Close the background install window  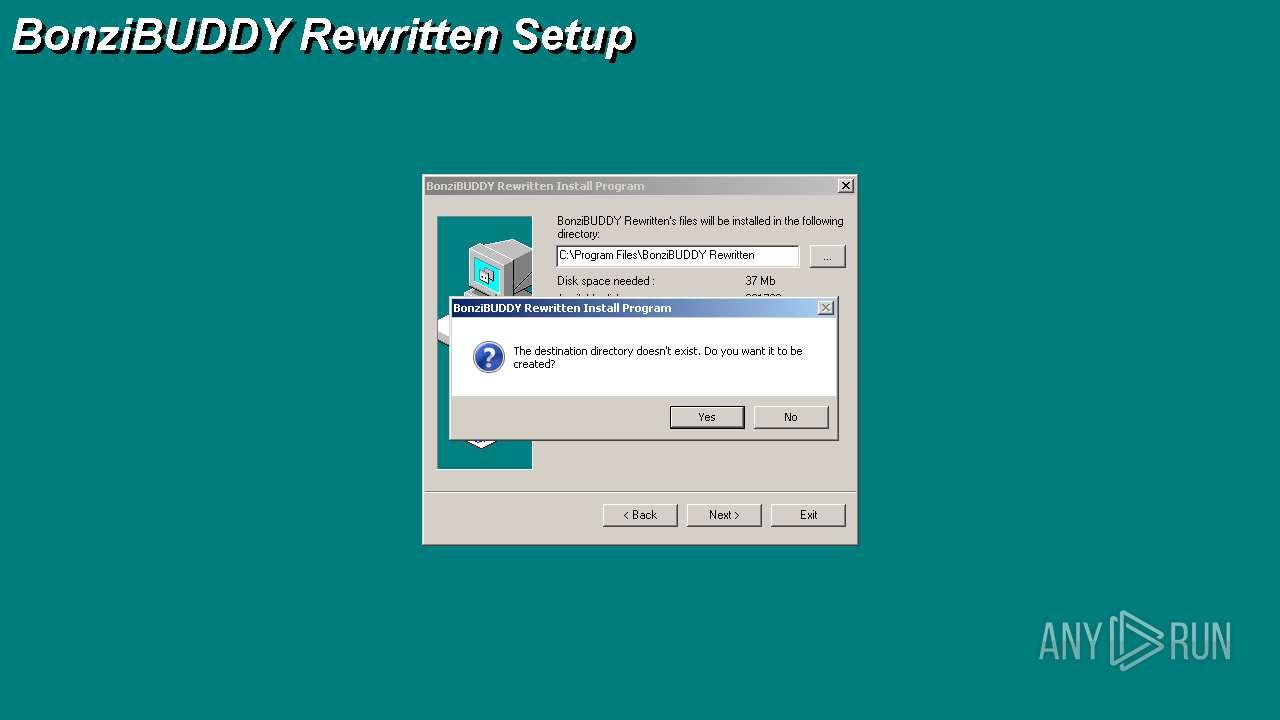pos(846,186)
